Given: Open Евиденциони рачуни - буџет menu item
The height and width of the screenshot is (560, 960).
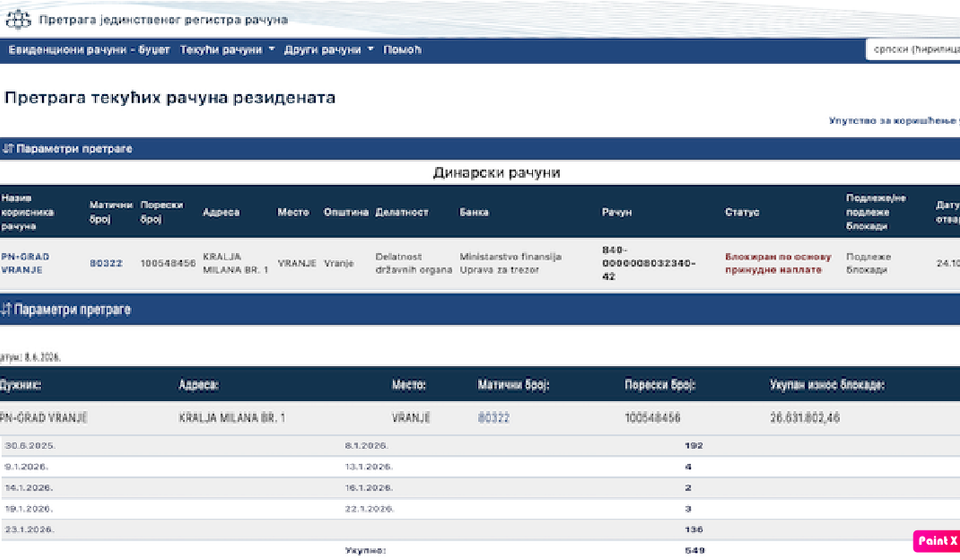Looking at the screenshot, I should 89,50.
